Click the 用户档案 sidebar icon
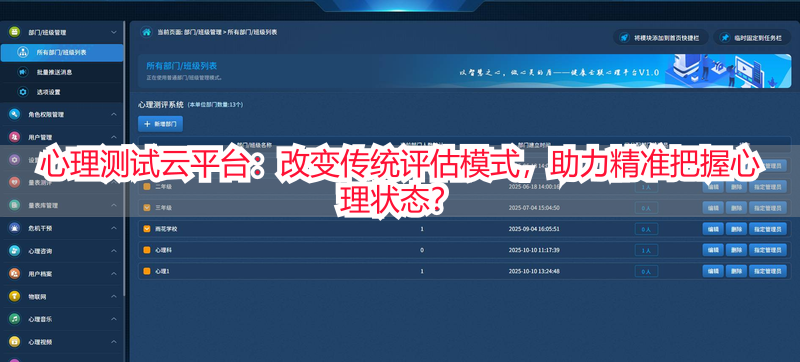This screenshot has height=362, width=800. coord(14,274)
